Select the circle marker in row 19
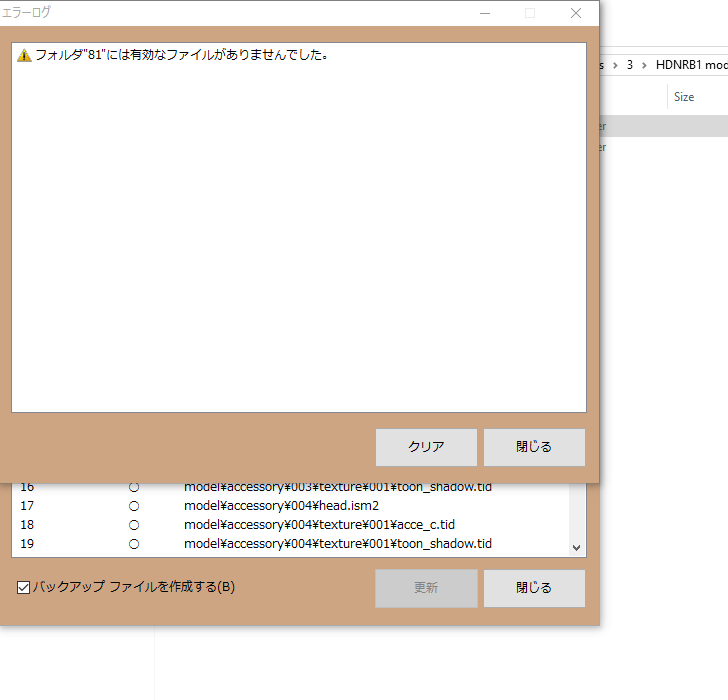 coord(134,544)
